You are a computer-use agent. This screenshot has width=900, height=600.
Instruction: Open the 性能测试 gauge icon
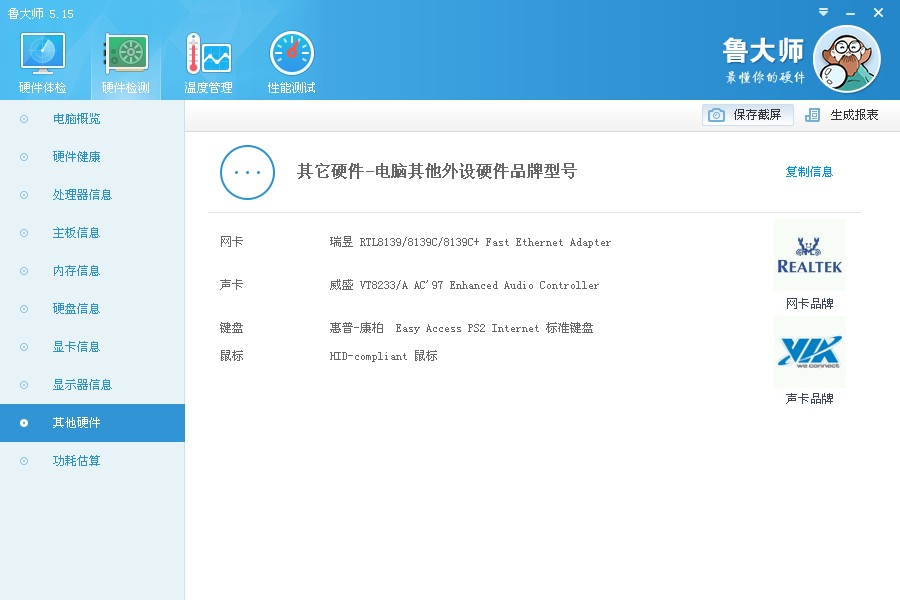click(x=292, y=53)
